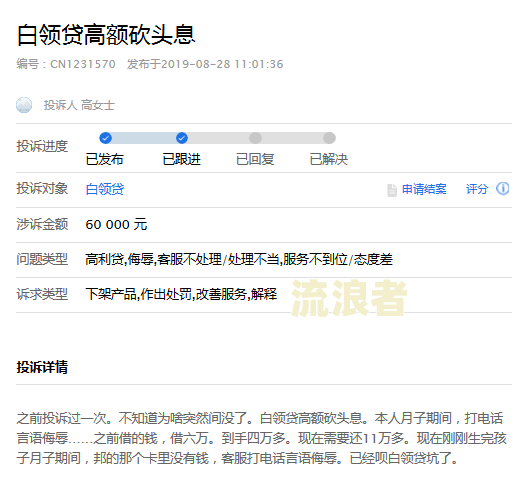Click the 已回复 step label
This screenshot has height=478, width=530.
pos(255,159)
